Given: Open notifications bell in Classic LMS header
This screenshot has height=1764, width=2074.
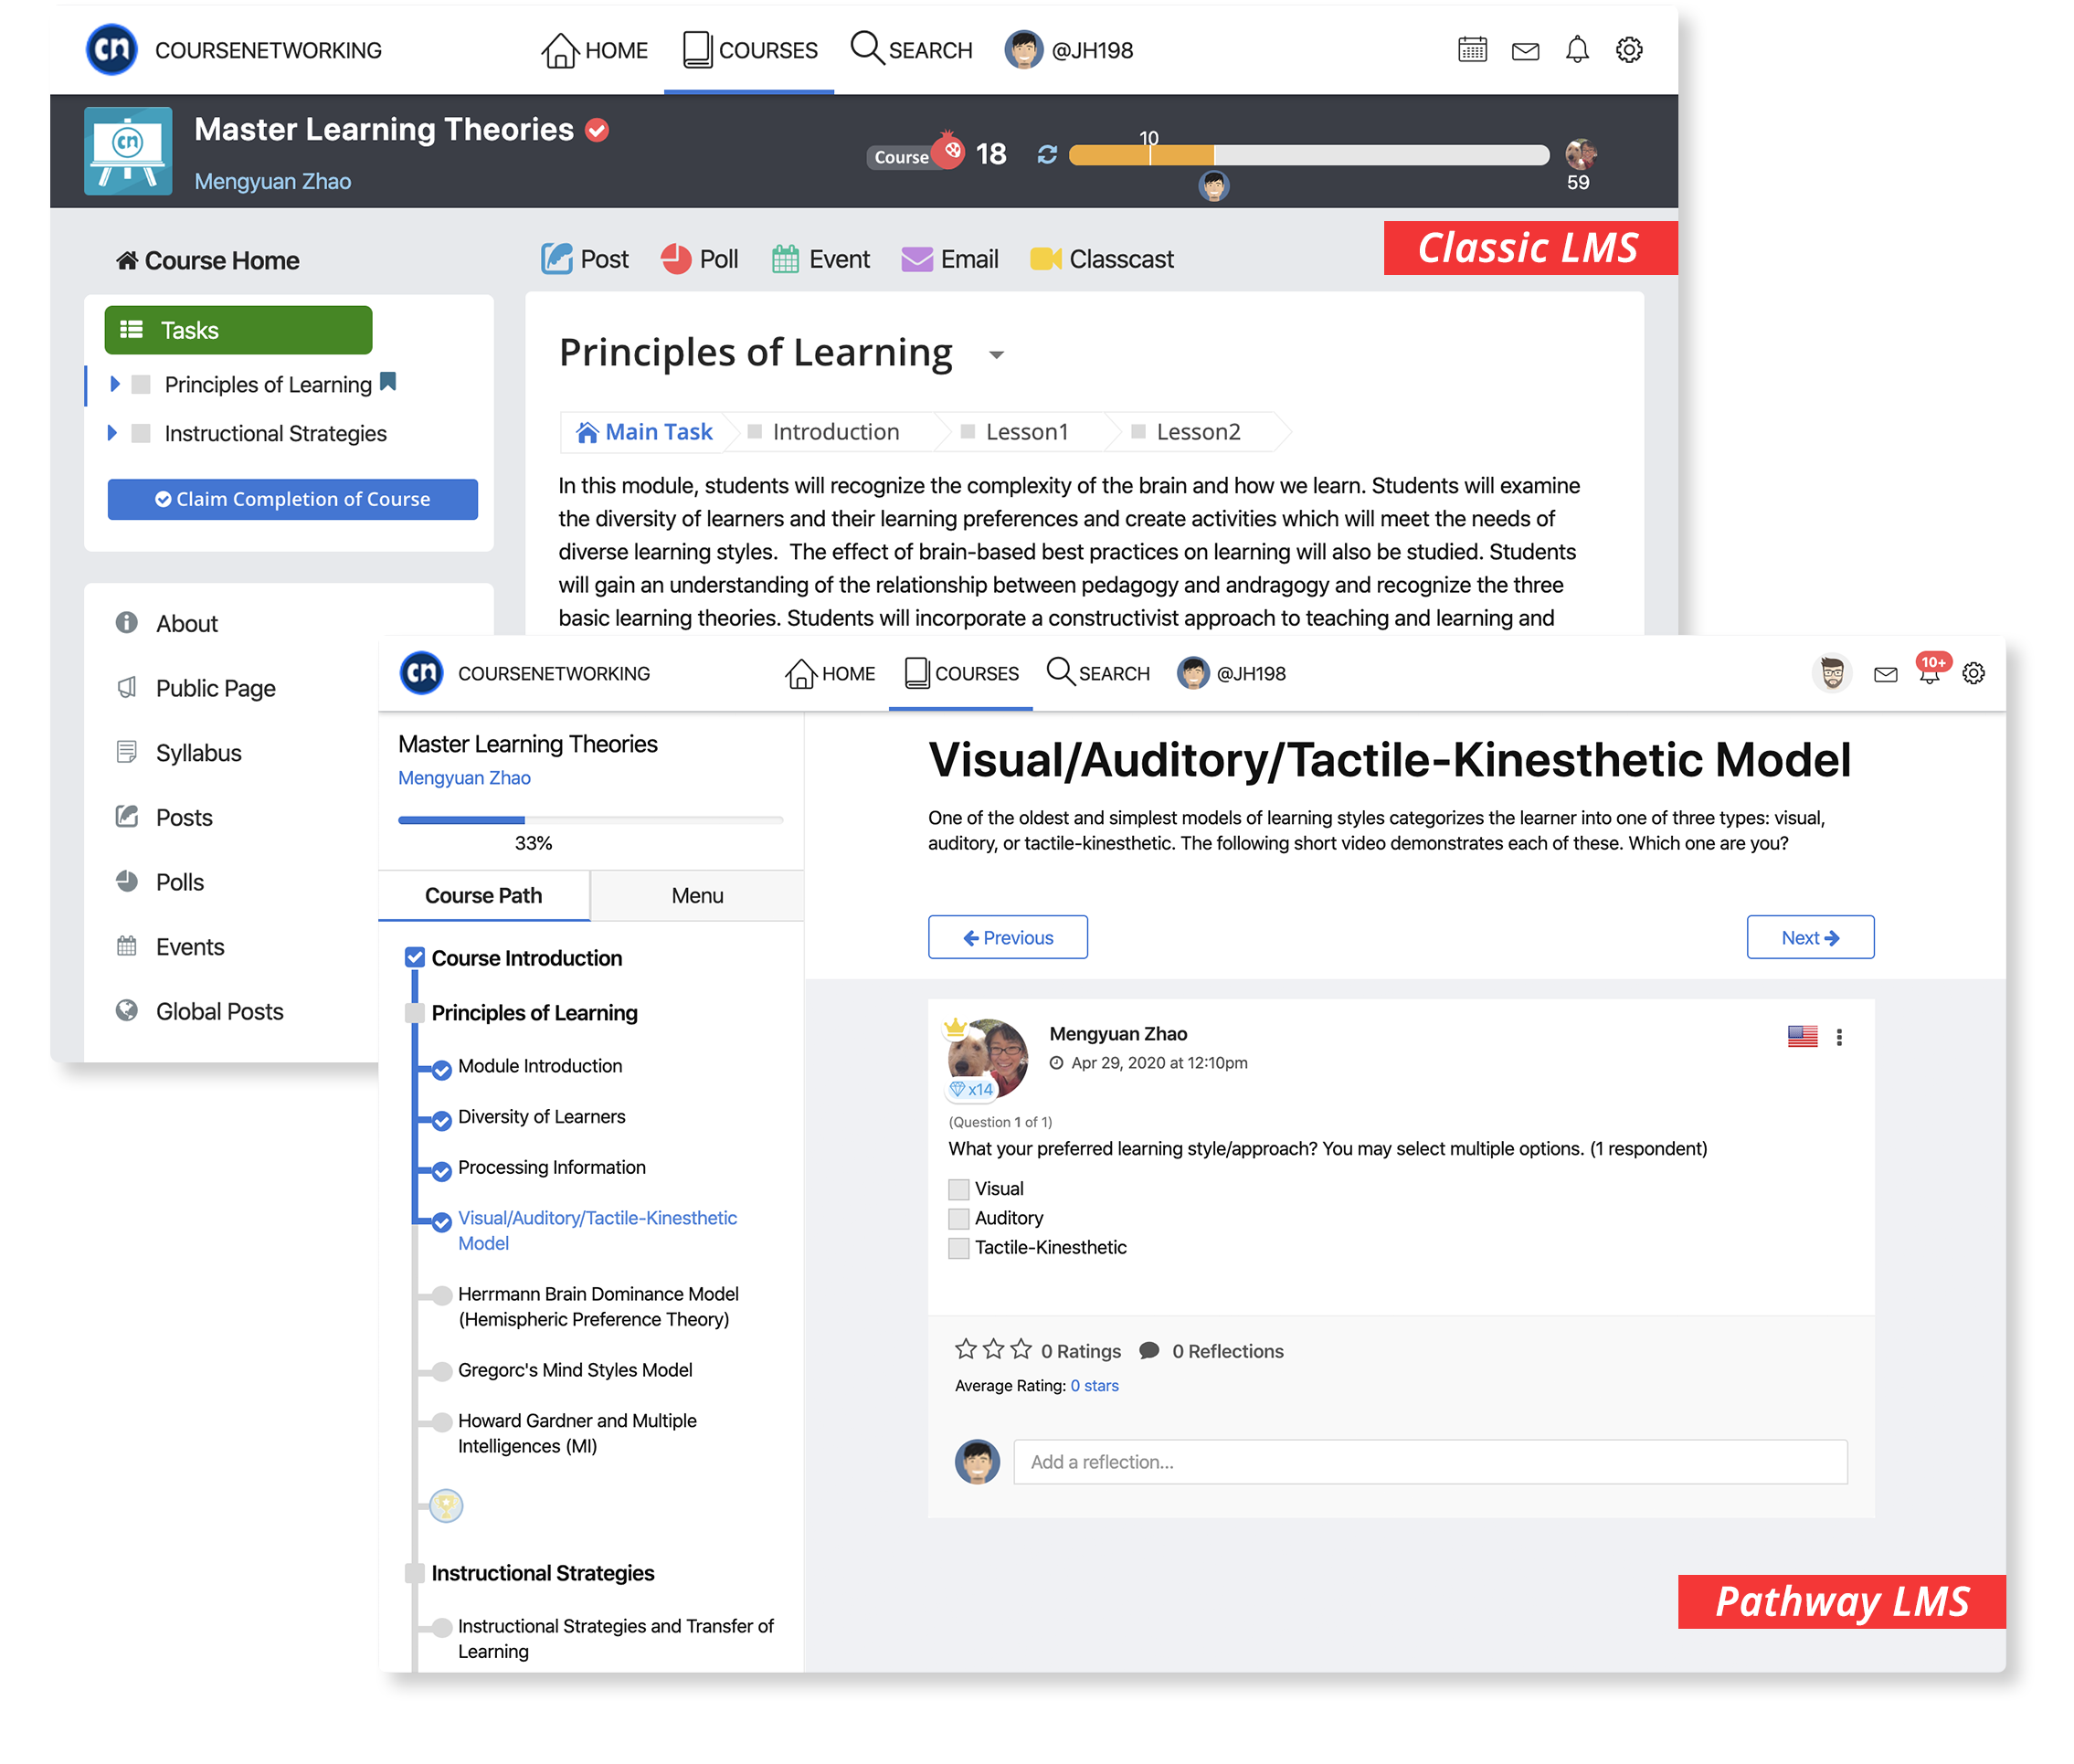Looking at the screenshot, I should (x=1577, y=49).
